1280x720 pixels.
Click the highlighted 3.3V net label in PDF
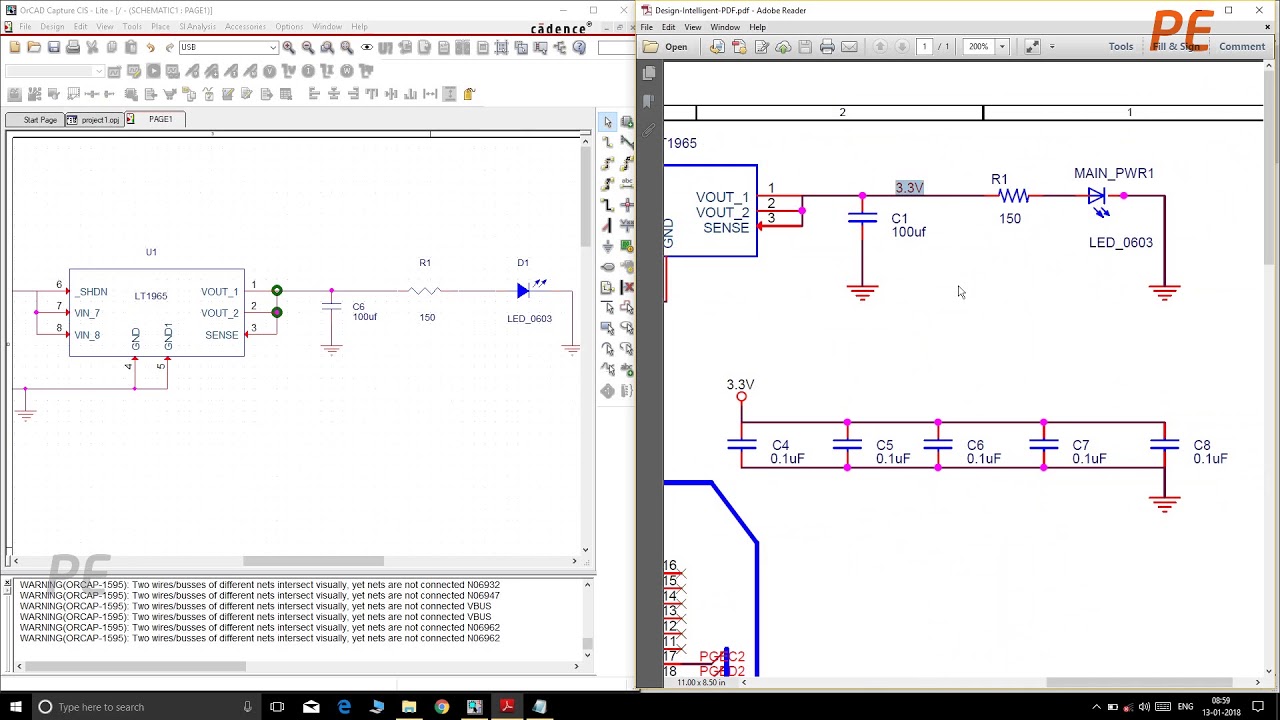(x=909, y=188)
